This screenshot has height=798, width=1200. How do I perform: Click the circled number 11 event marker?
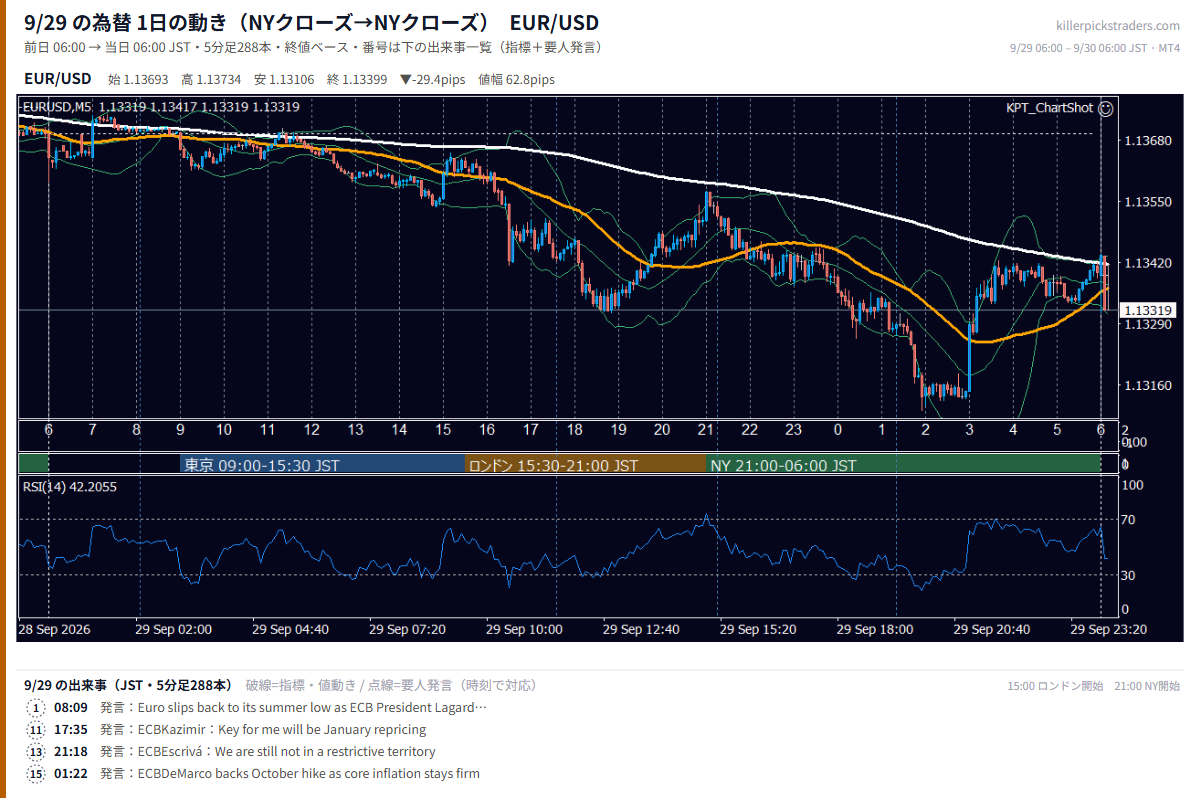click(x=37, y=730)
